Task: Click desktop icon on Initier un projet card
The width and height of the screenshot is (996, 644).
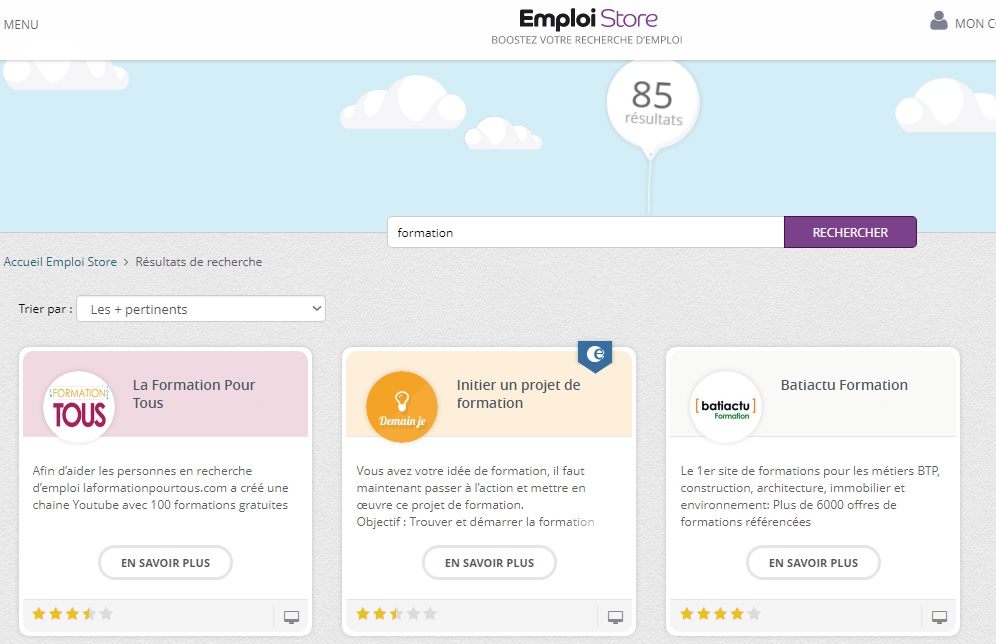Action: 616,617
